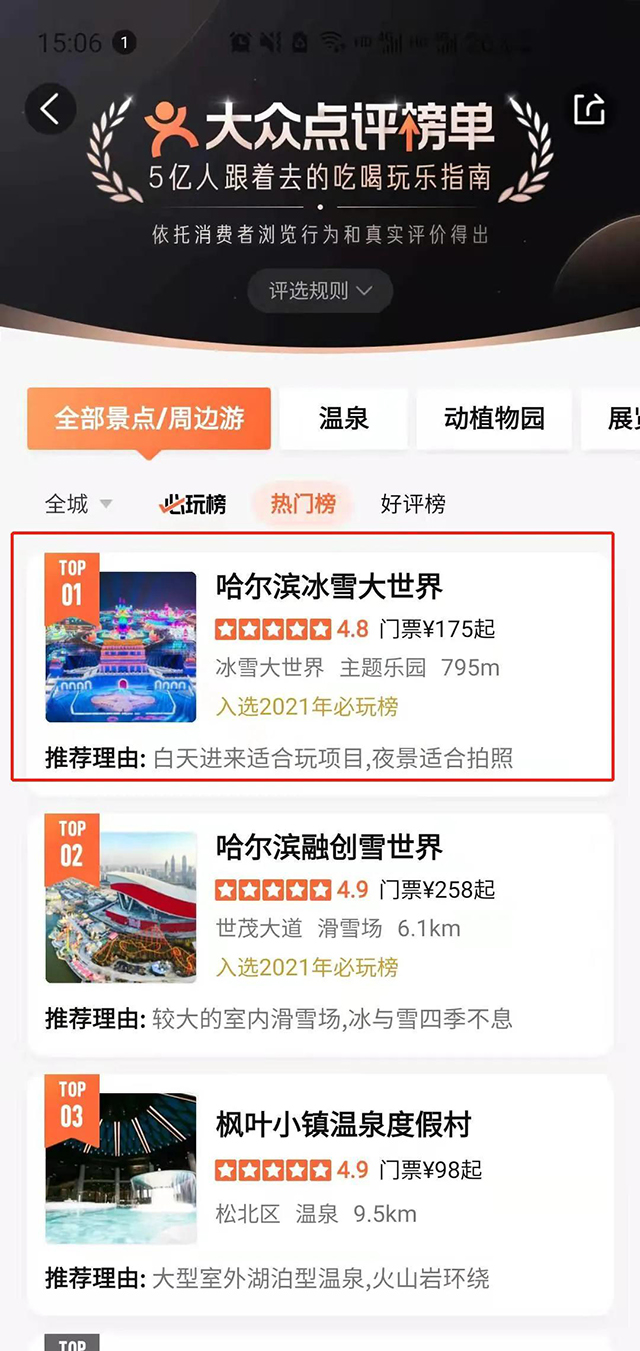640x1351 pixels.
Task: Tap the TOP 03 rank badge
Action: tap(72, 1105)
